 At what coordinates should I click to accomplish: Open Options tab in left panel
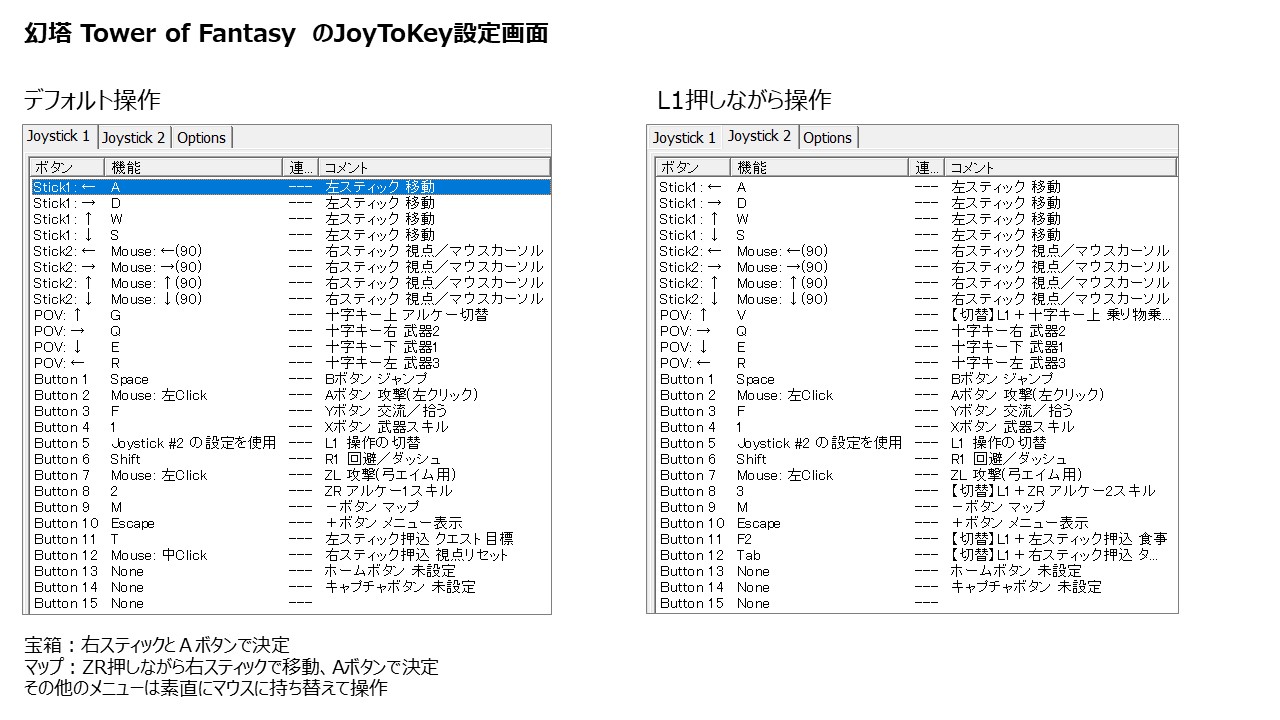(x=201, y=138)
